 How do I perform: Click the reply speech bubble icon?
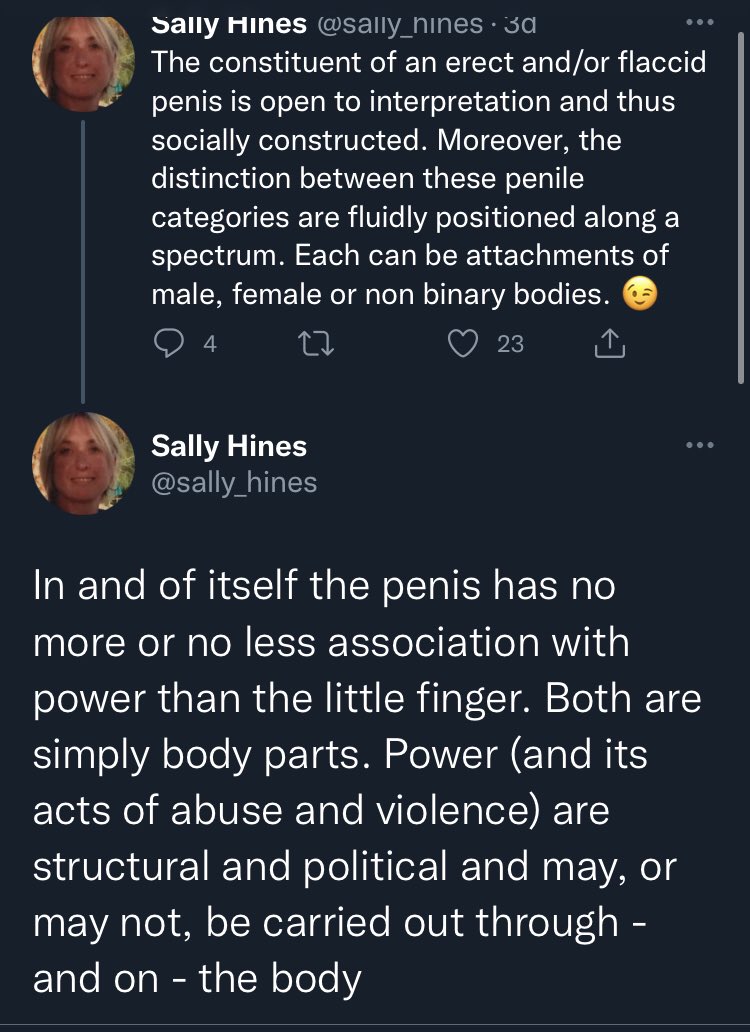pyautogui.click(x=165, y=344)
